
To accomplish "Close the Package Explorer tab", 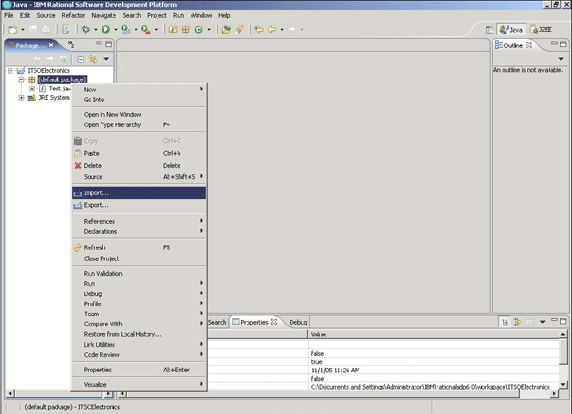I will click(51, 45).
